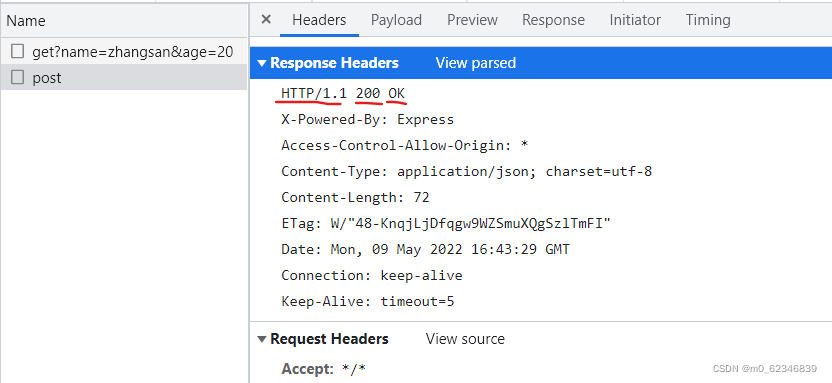This screenshot has width=832, height=383.
Task: Click the Response Headers section title
Action: click(334, 63)
